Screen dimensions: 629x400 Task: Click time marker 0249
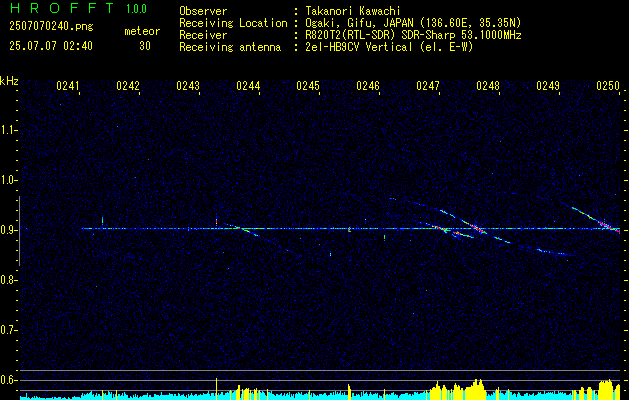point(548,86)
